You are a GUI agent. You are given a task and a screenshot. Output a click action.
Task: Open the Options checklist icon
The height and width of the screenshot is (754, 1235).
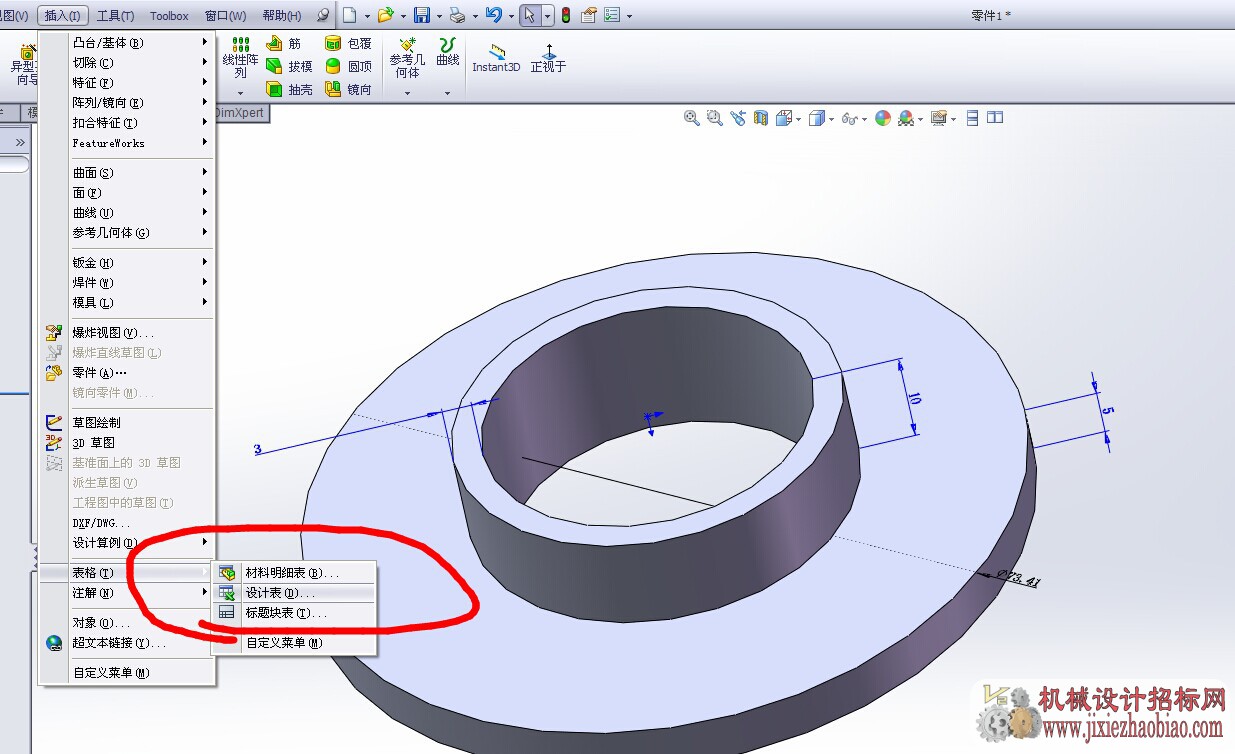click(611, 15)
